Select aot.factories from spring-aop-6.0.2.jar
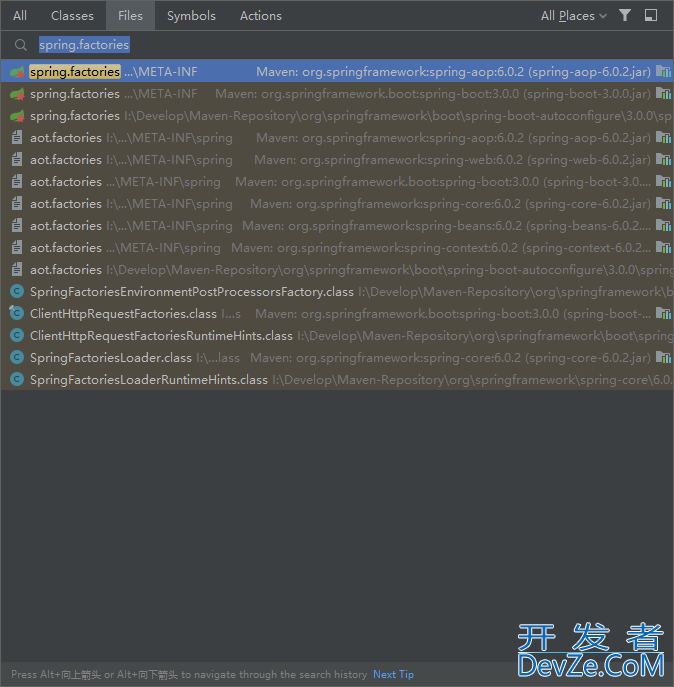The image size is (674, 687). tap(337, 138)
